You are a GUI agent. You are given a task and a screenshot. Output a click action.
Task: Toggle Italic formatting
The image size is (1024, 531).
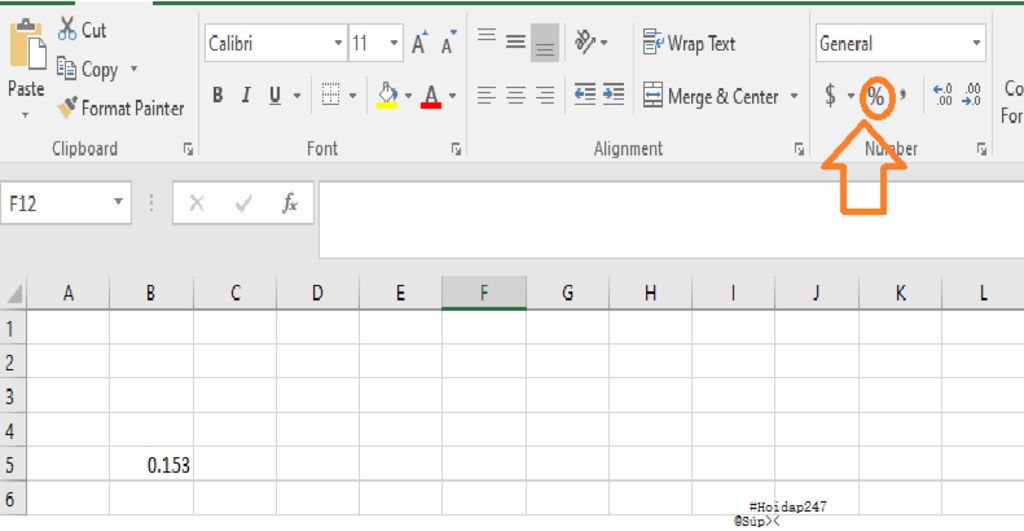tap(245, 96)
